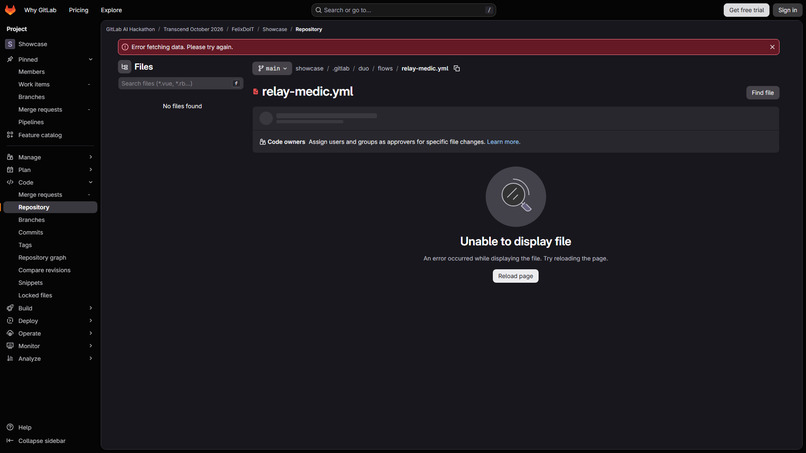Click the Monitor section icon
The width and height of the screenshot is (806, 453).
pos(10,346)
